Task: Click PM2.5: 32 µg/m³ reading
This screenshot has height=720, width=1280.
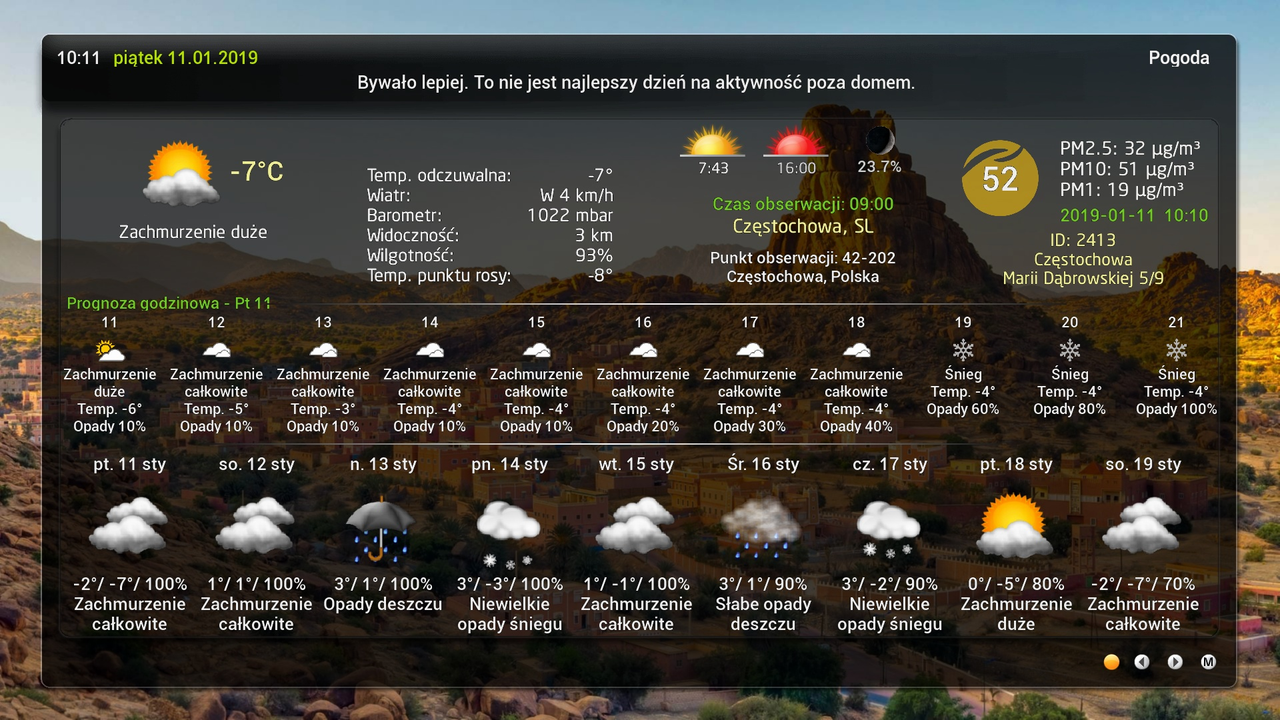Action: [1130, 149]
